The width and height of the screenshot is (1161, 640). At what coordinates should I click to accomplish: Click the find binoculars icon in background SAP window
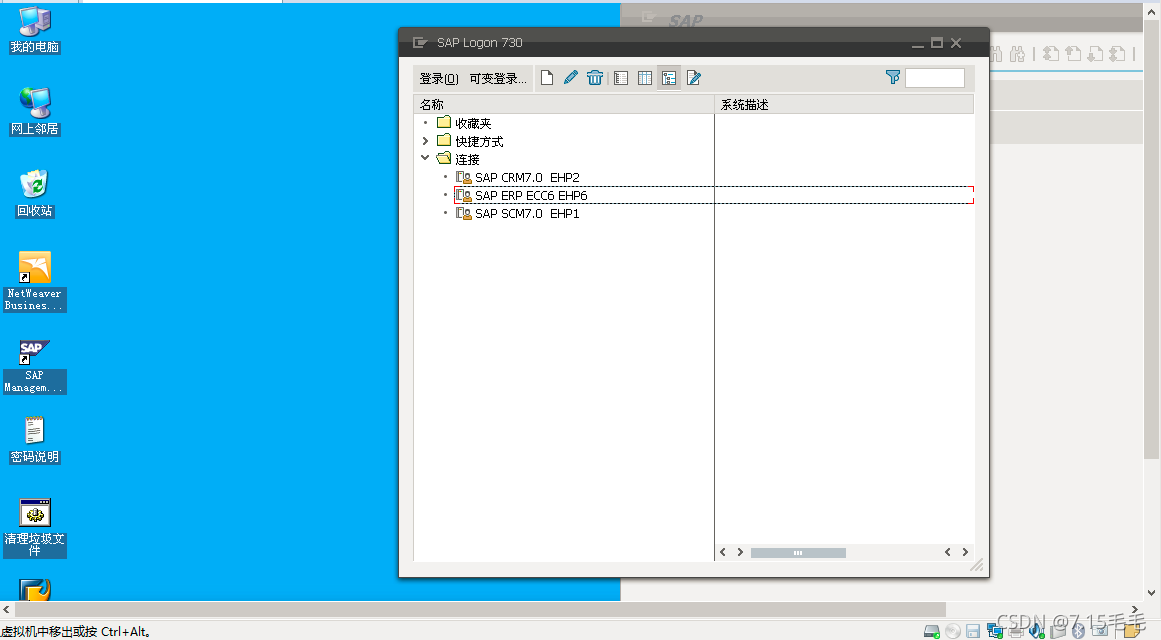pos(997,53)
